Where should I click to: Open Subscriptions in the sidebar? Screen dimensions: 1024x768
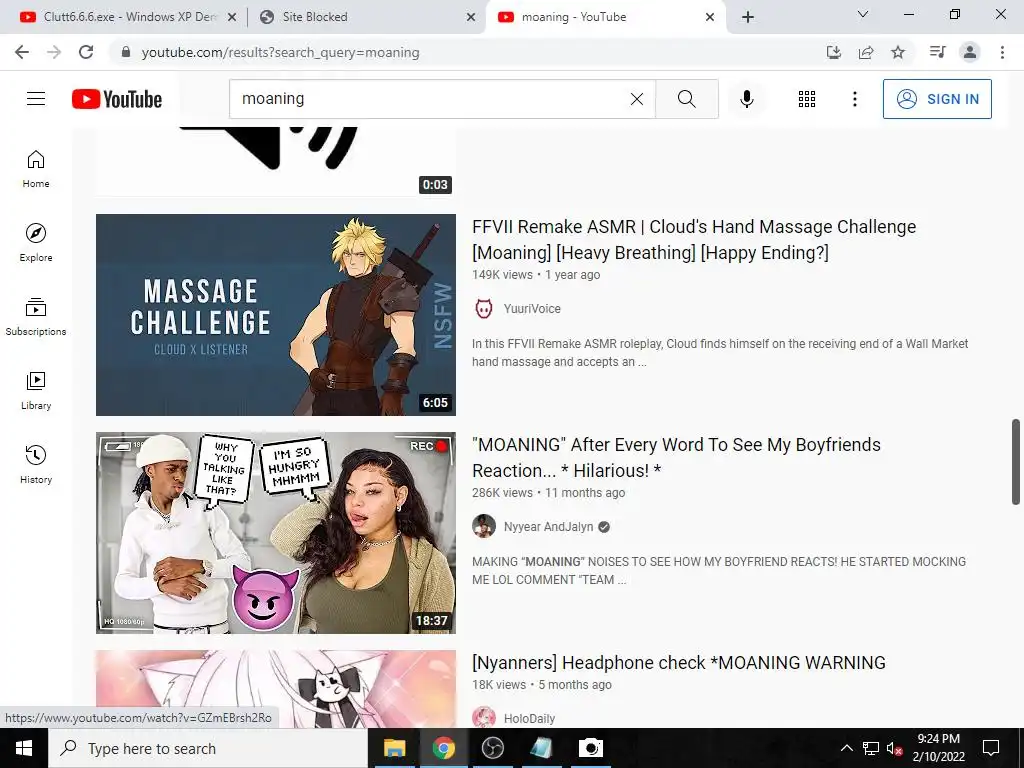[36, 317]
